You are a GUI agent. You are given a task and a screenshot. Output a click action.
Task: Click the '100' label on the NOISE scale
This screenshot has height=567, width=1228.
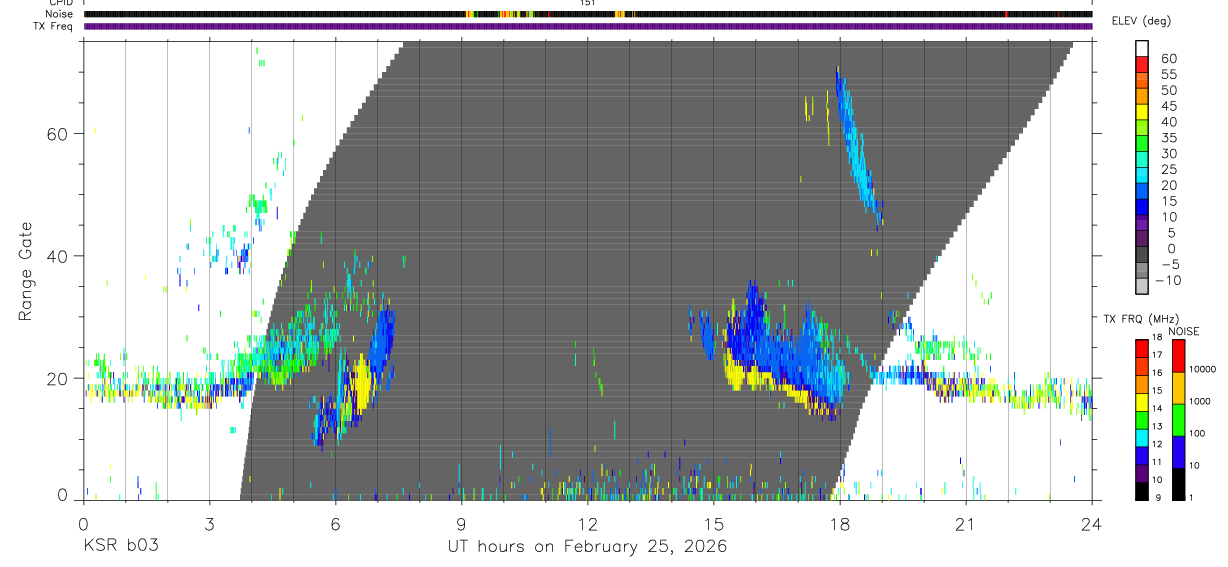(x=1199, y=433)
